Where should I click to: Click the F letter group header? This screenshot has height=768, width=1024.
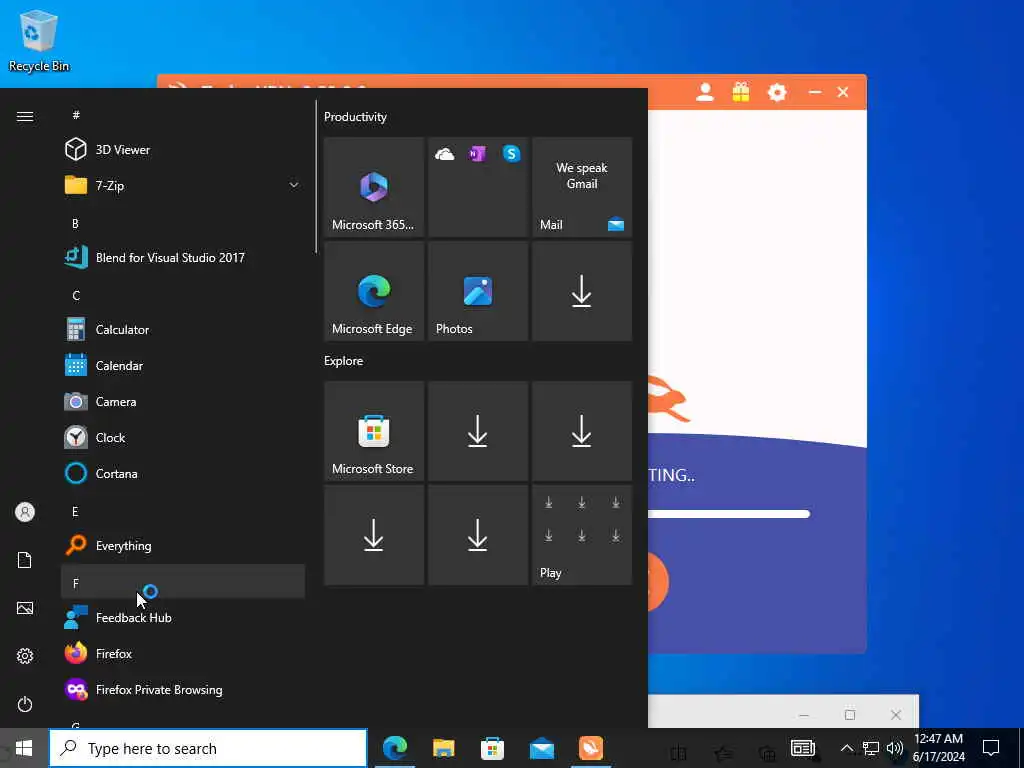pyautogui.click(x=183, y=582)
